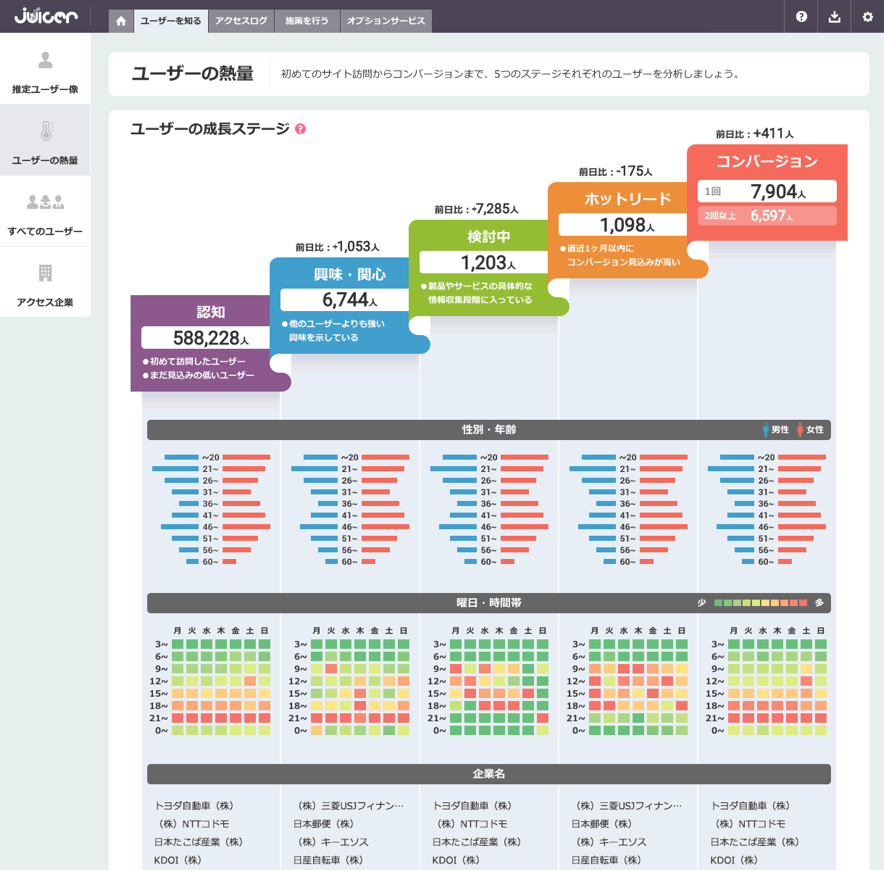
Task: Open settings via the gear icon
Action: click(866, 17)
